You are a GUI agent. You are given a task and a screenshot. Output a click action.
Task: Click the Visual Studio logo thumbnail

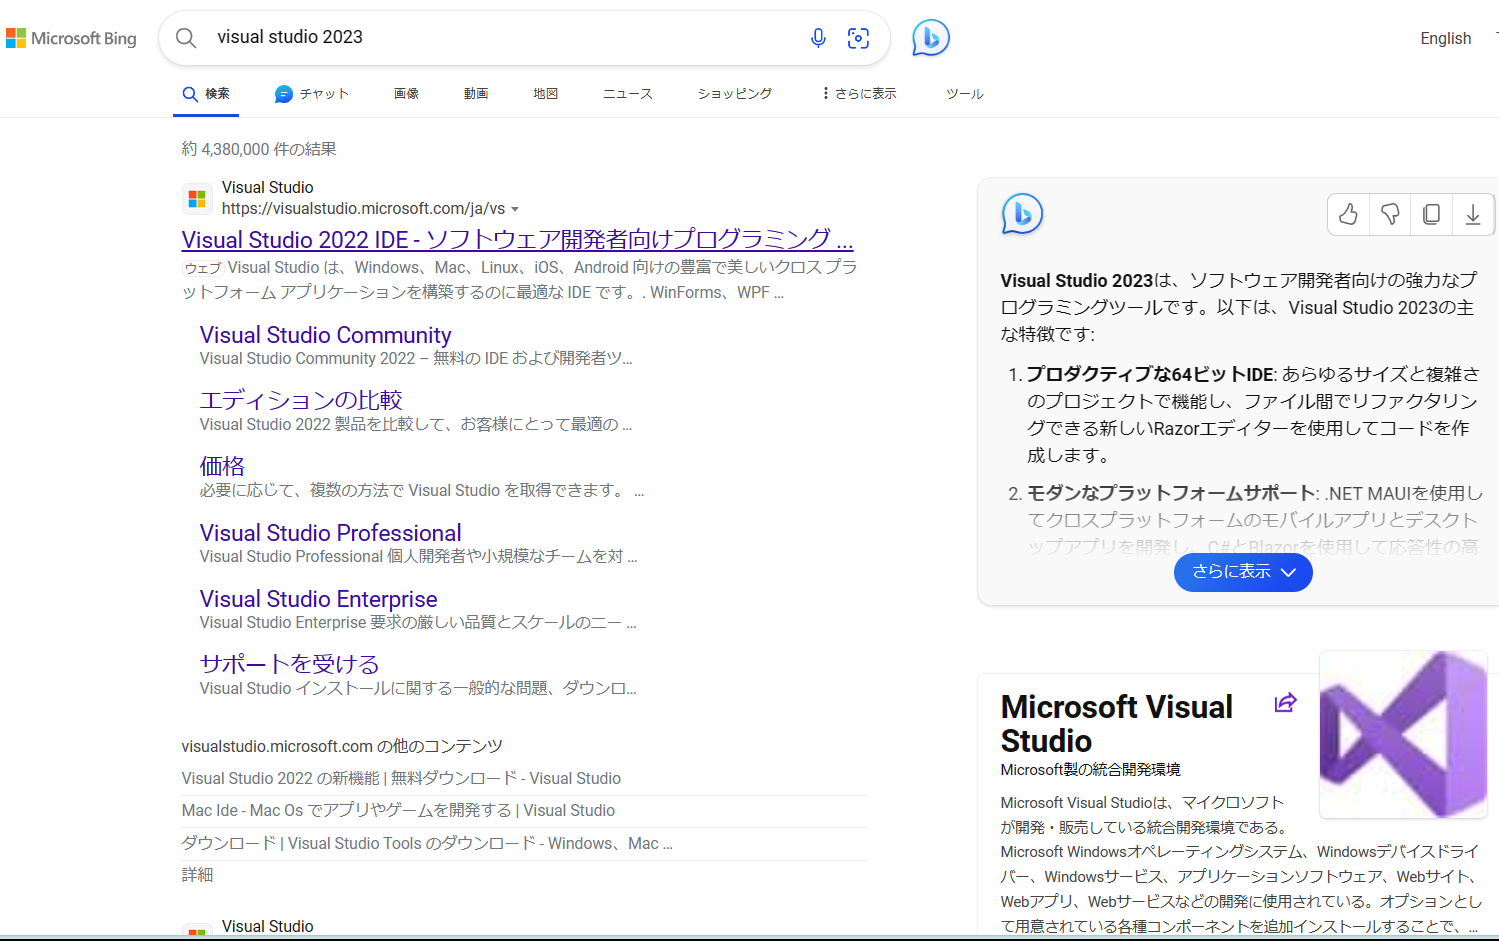(1403, 734)
